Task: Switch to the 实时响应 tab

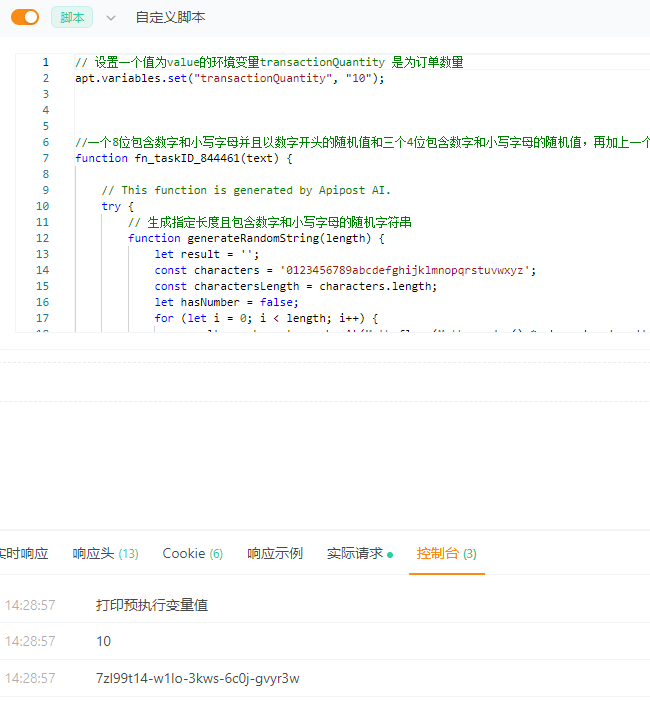Action: 24,554
